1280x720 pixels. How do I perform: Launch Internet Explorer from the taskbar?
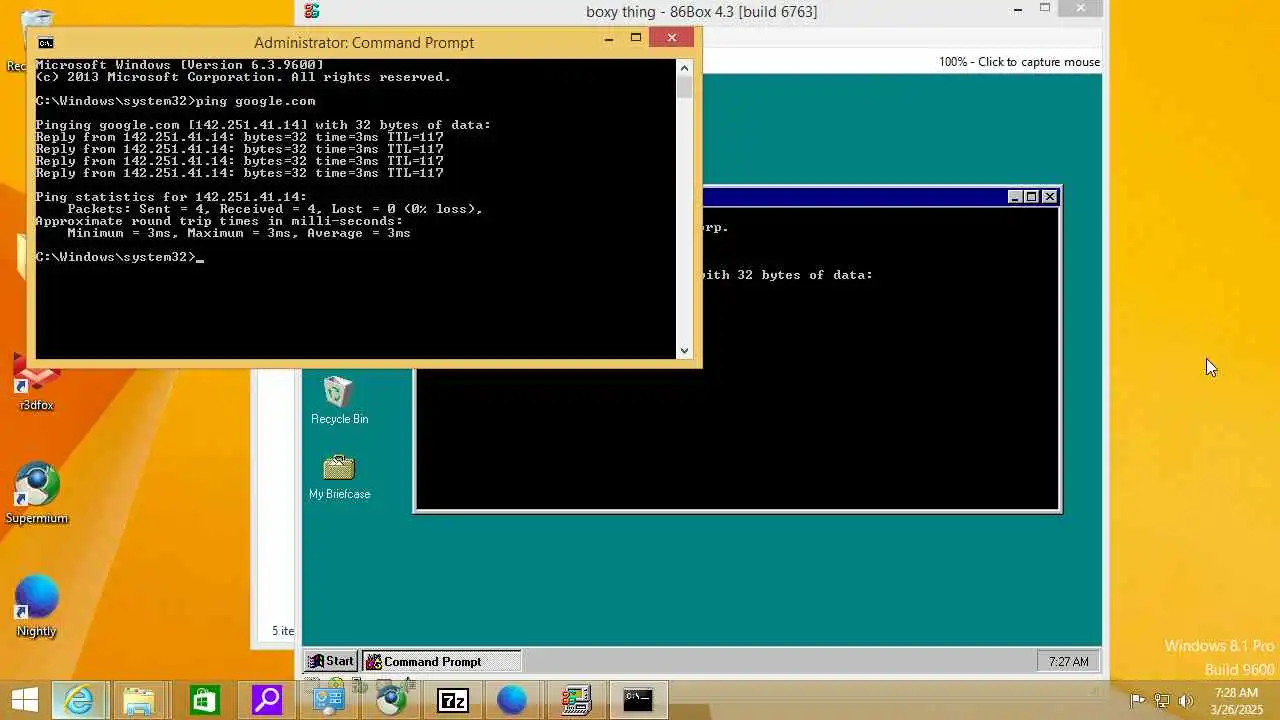click(x=78, y=700)
